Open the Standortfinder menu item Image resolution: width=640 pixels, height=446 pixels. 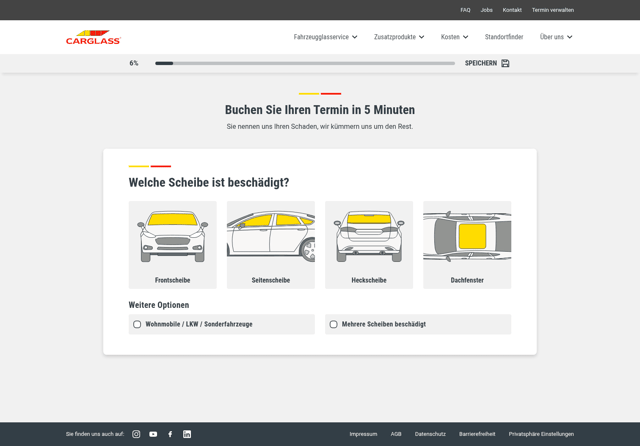[x=504, y=37]
